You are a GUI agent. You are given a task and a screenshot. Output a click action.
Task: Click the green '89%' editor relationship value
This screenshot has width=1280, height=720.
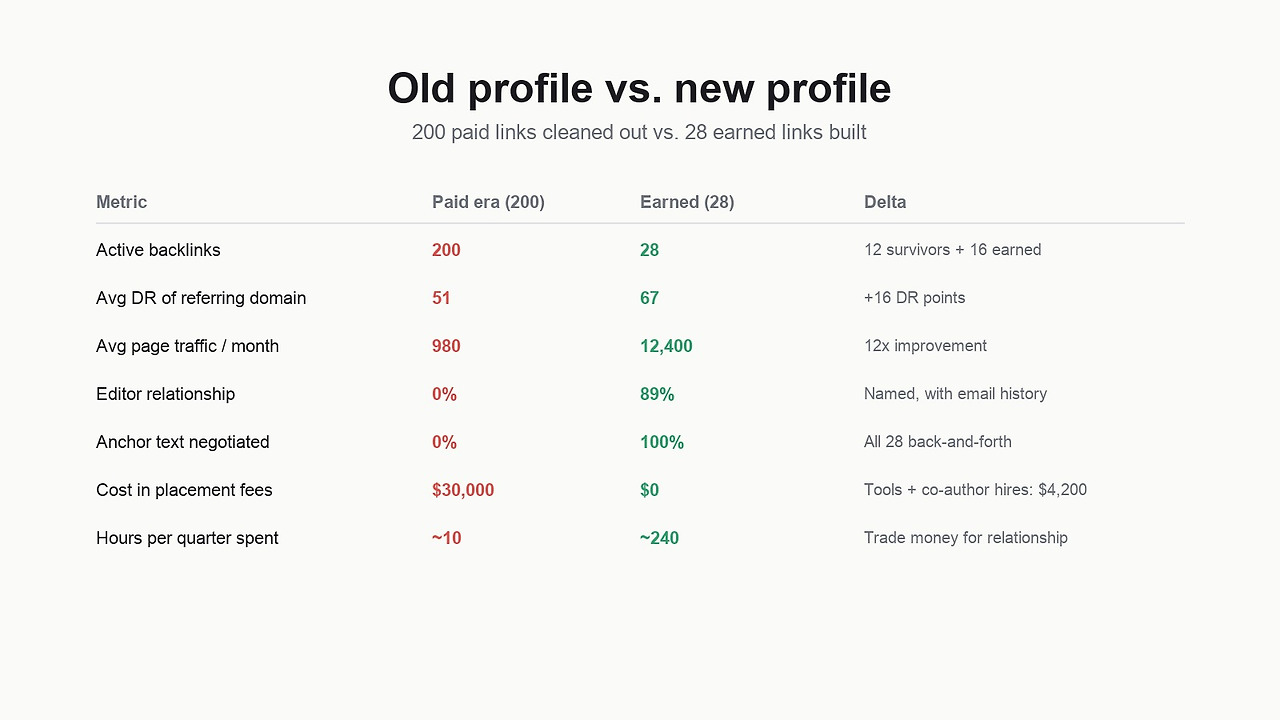pyautogui.click(x=657, y=394)
